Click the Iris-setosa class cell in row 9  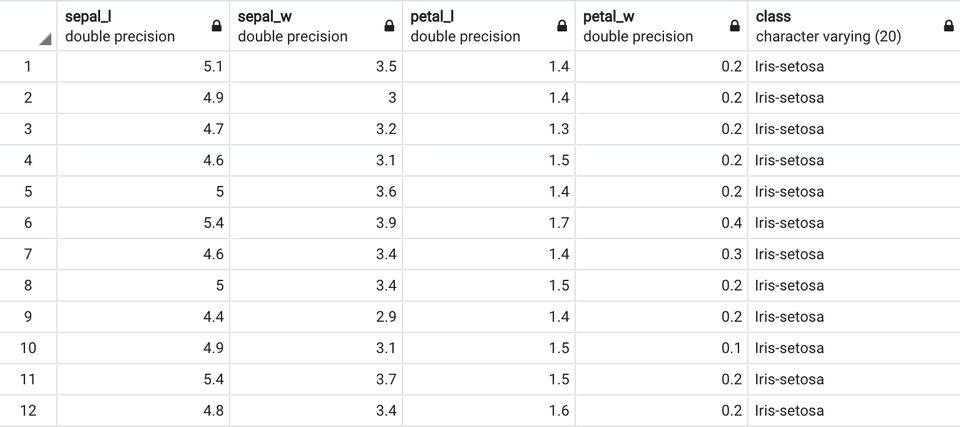(x=790, y=317)
